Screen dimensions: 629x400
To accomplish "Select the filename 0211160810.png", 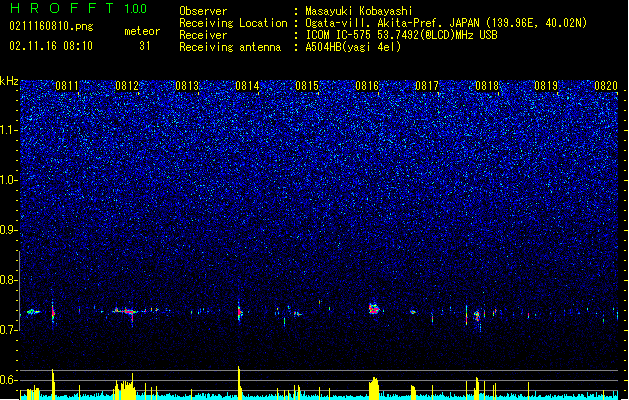I will (x=51, y=26).
